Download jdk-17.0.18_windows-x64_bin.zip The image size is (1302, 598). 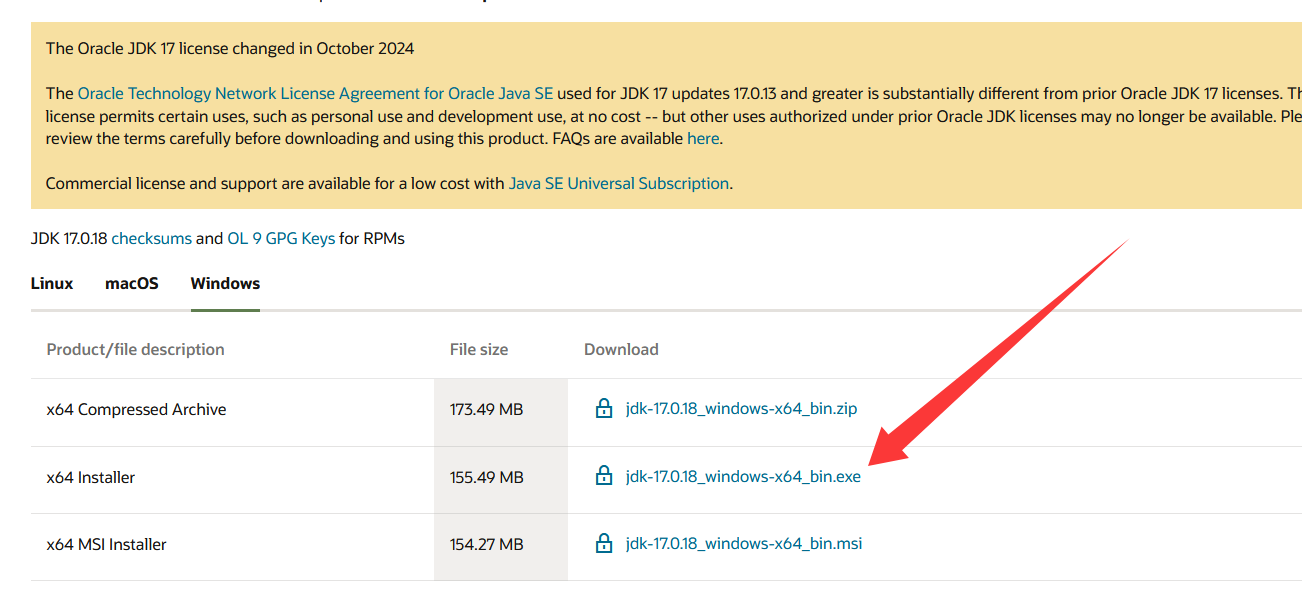point(741,409)
